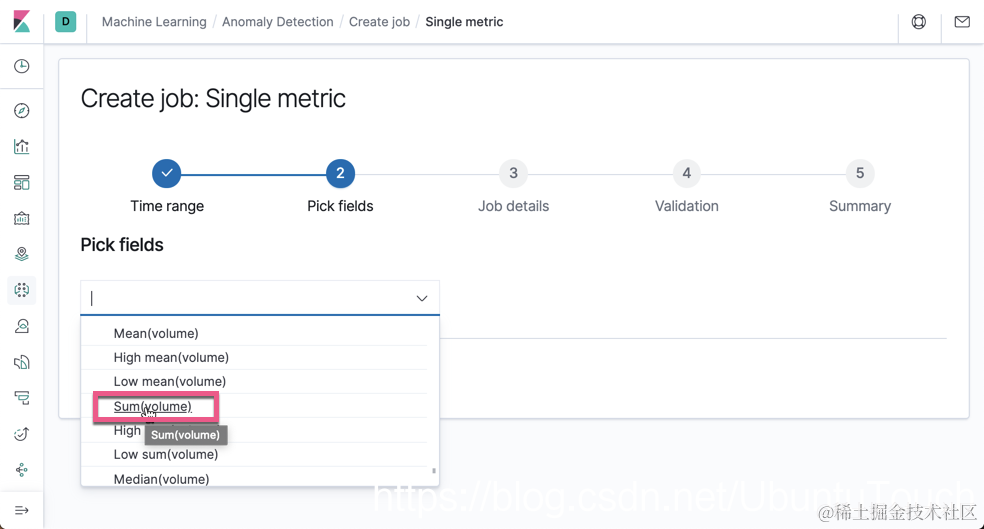Screen dimensions: 984x529
Task: Open the Maps sidebar icon
Action: (22, 254)
